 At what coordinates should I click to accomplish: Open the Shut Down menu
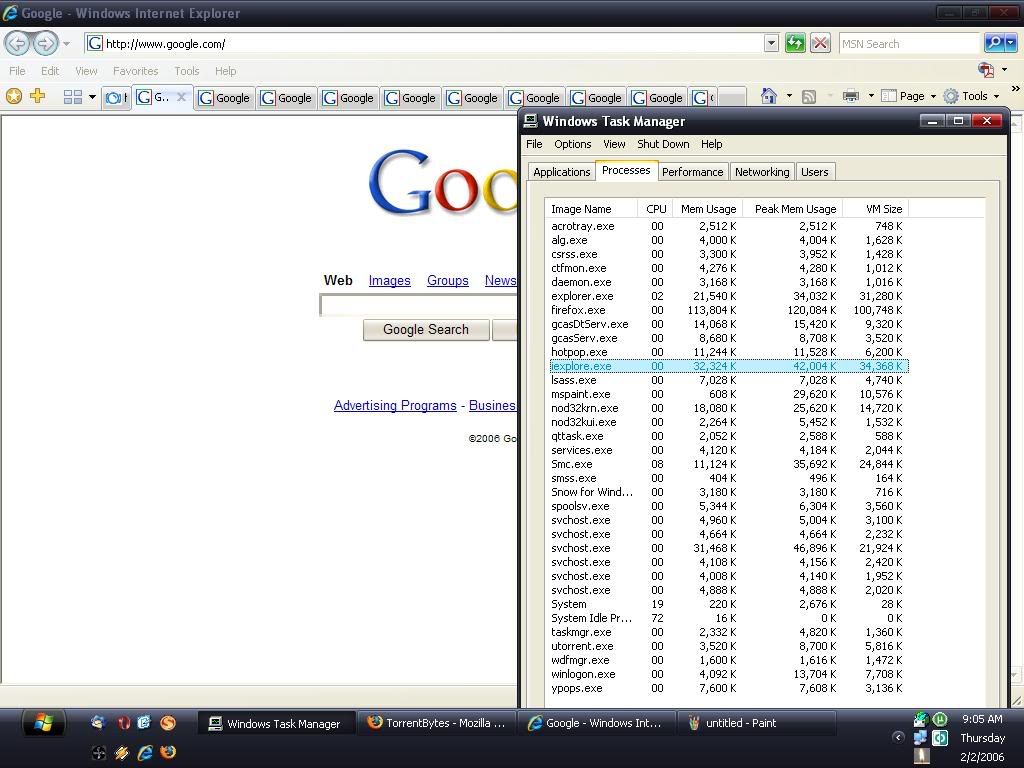click(663, 144)
